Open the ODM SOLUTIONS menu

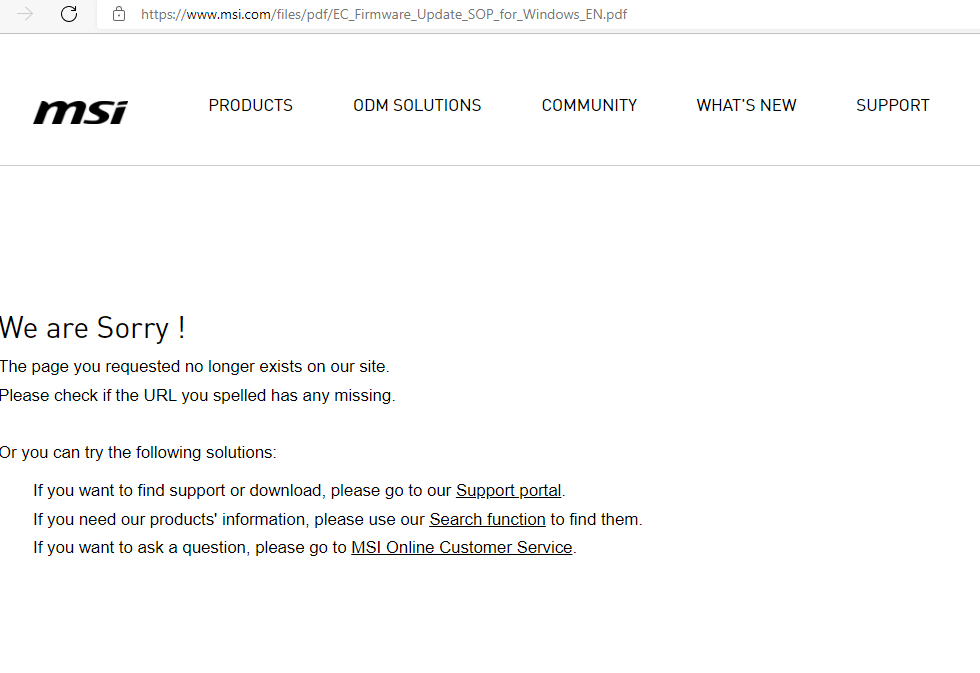pos(417,105)
